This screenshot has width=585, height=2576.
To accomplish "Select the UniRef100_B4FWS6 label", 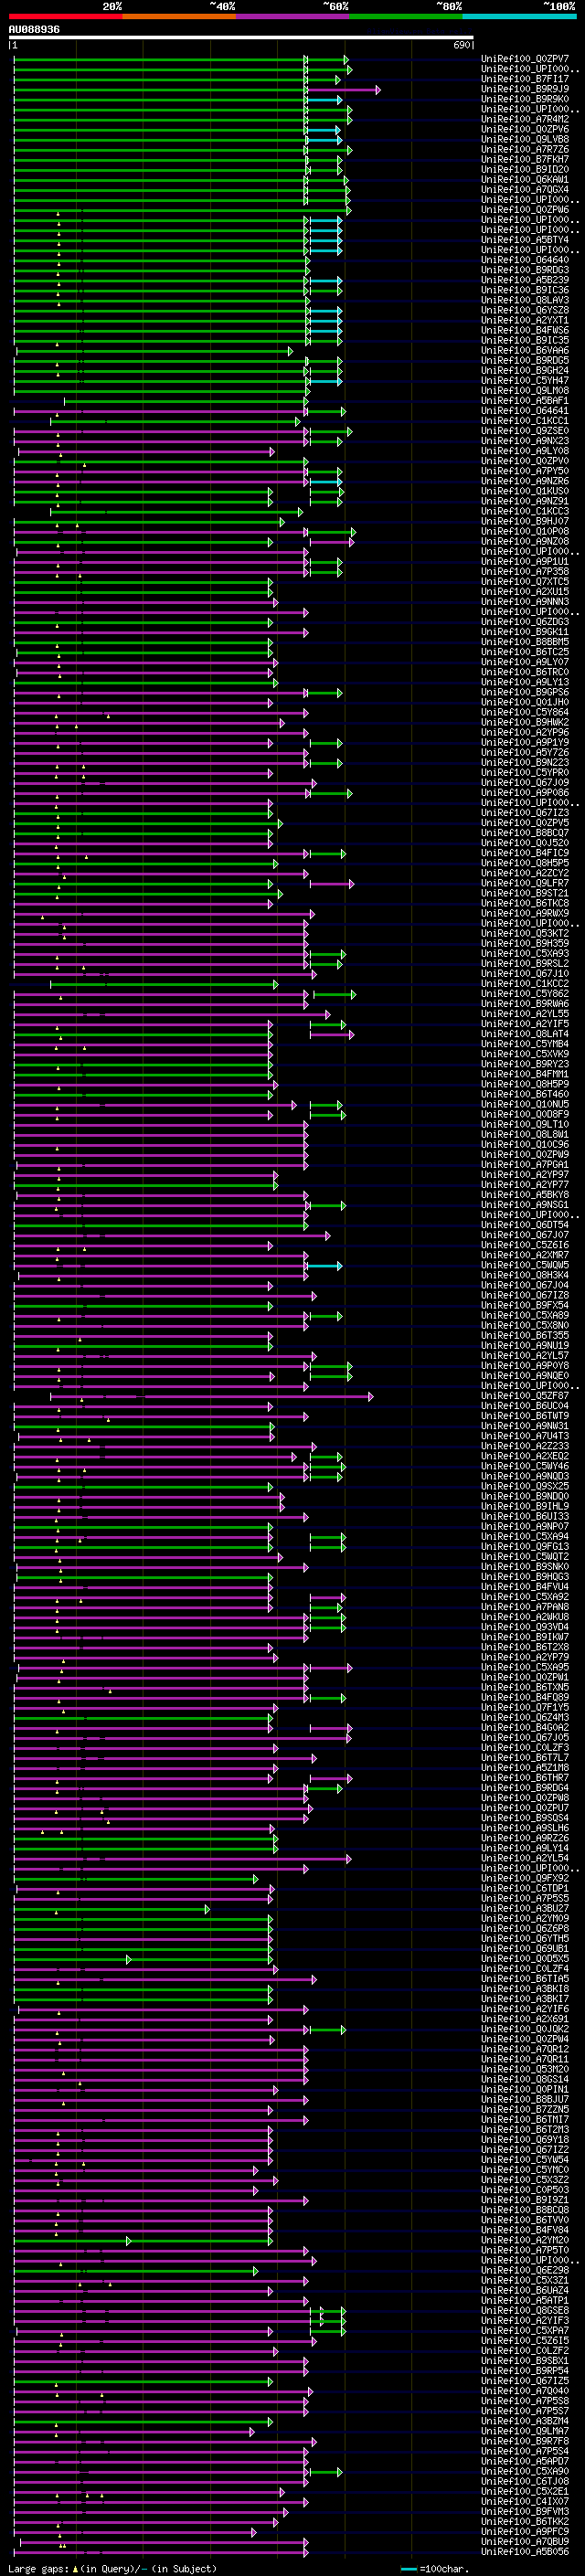I will (525, 330).
